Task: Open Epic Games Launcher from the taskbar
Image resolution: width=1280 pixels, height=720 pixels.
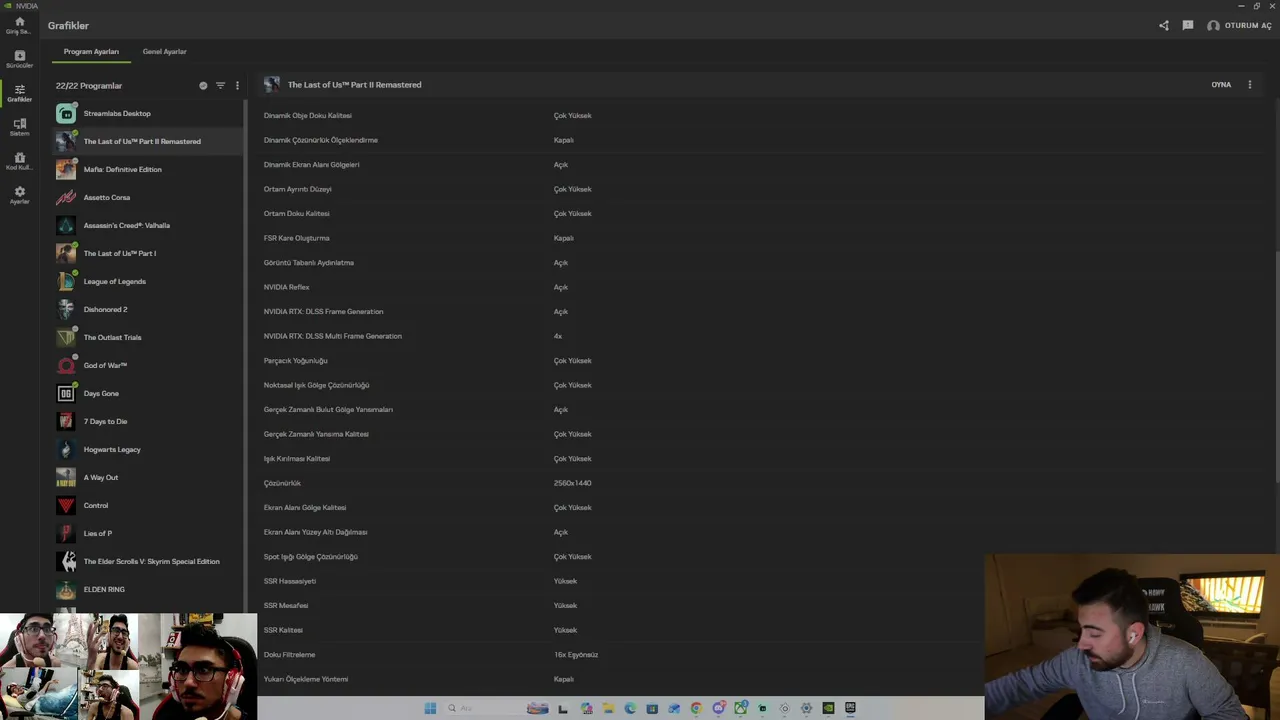Action: pyautogui.click(x=850, y=708)
